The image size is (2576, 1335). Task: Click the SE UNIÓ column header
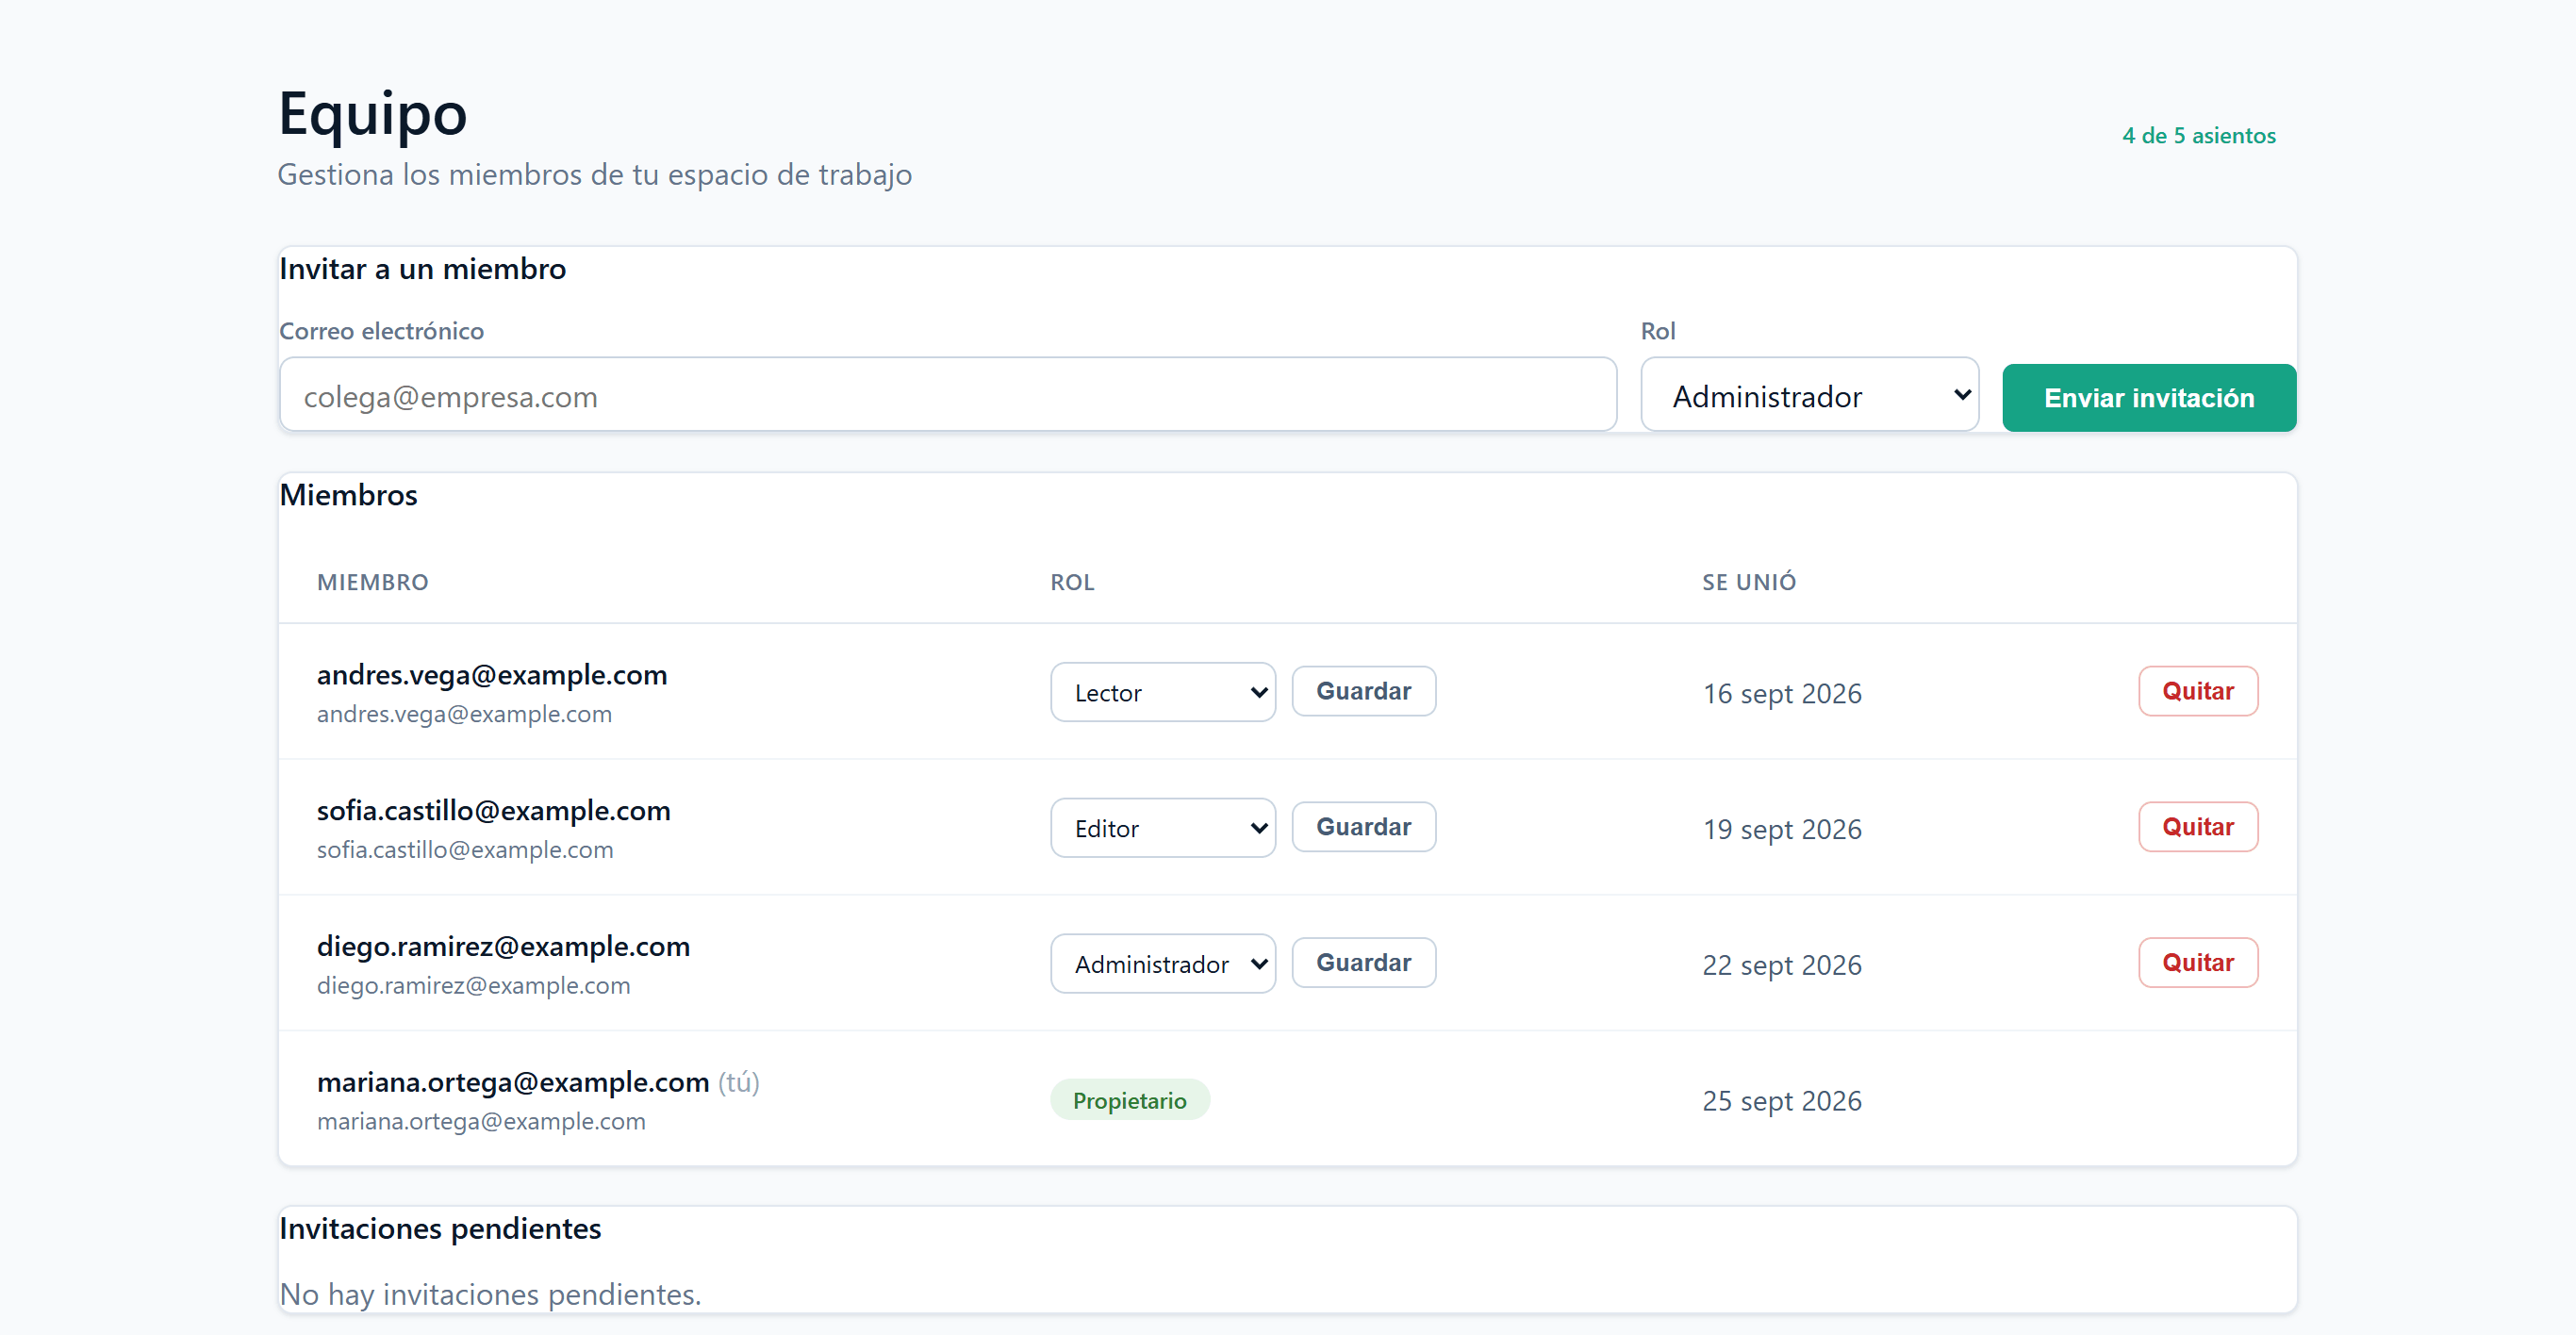coord(1748,582)
